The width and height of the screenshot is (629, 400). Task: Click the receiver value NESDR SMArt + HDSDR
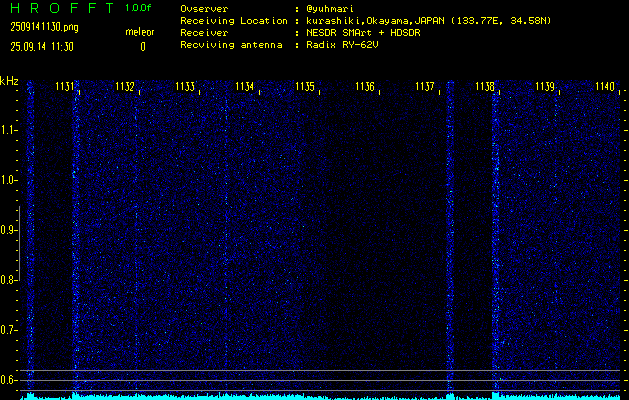pyautogui.click(x=363, y=33)
